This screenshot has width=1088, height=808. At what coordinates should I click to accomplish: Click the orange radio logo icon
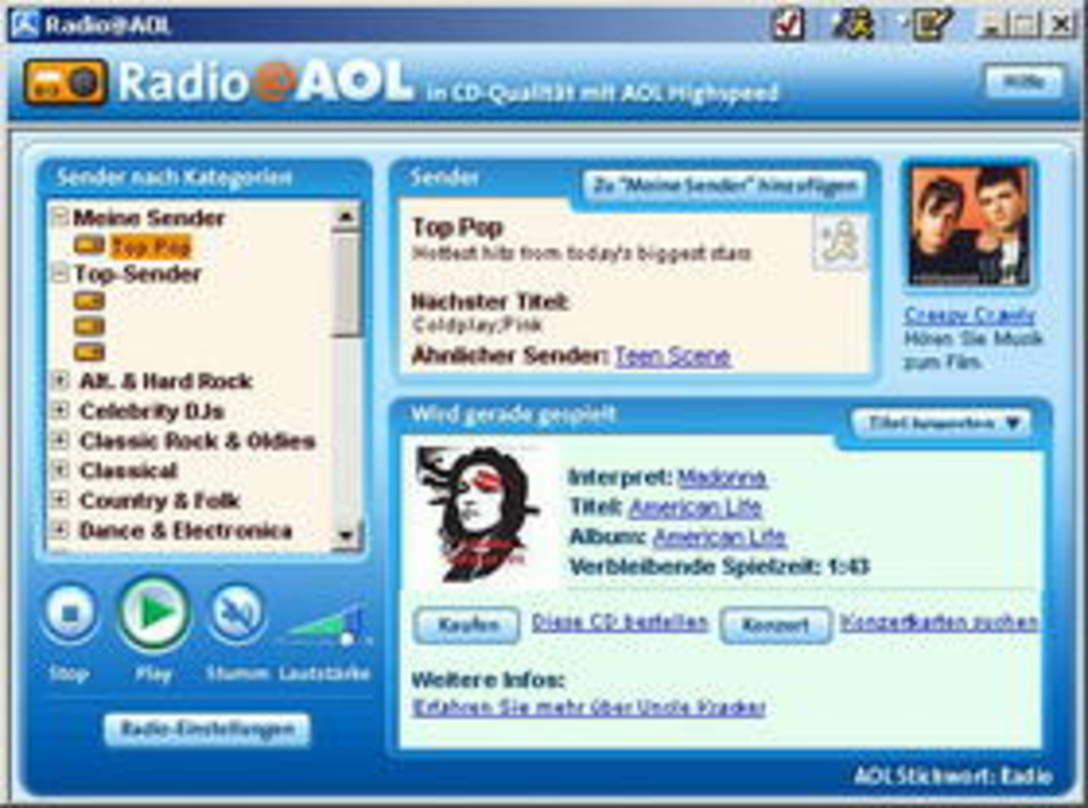[66, 83]
